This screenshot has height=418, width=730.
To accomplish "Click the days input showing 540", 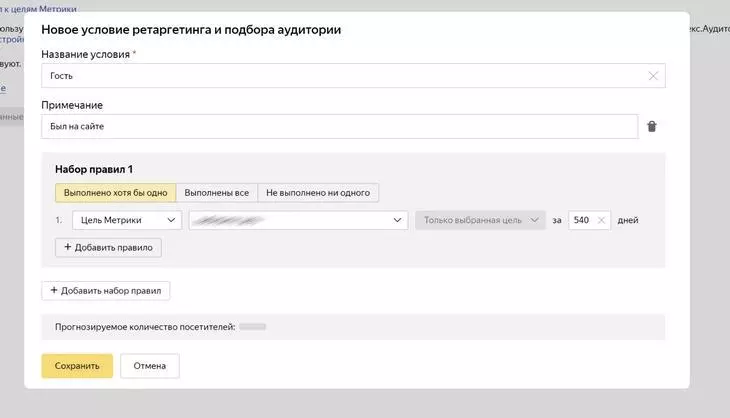I will click(x=589, y=220).
